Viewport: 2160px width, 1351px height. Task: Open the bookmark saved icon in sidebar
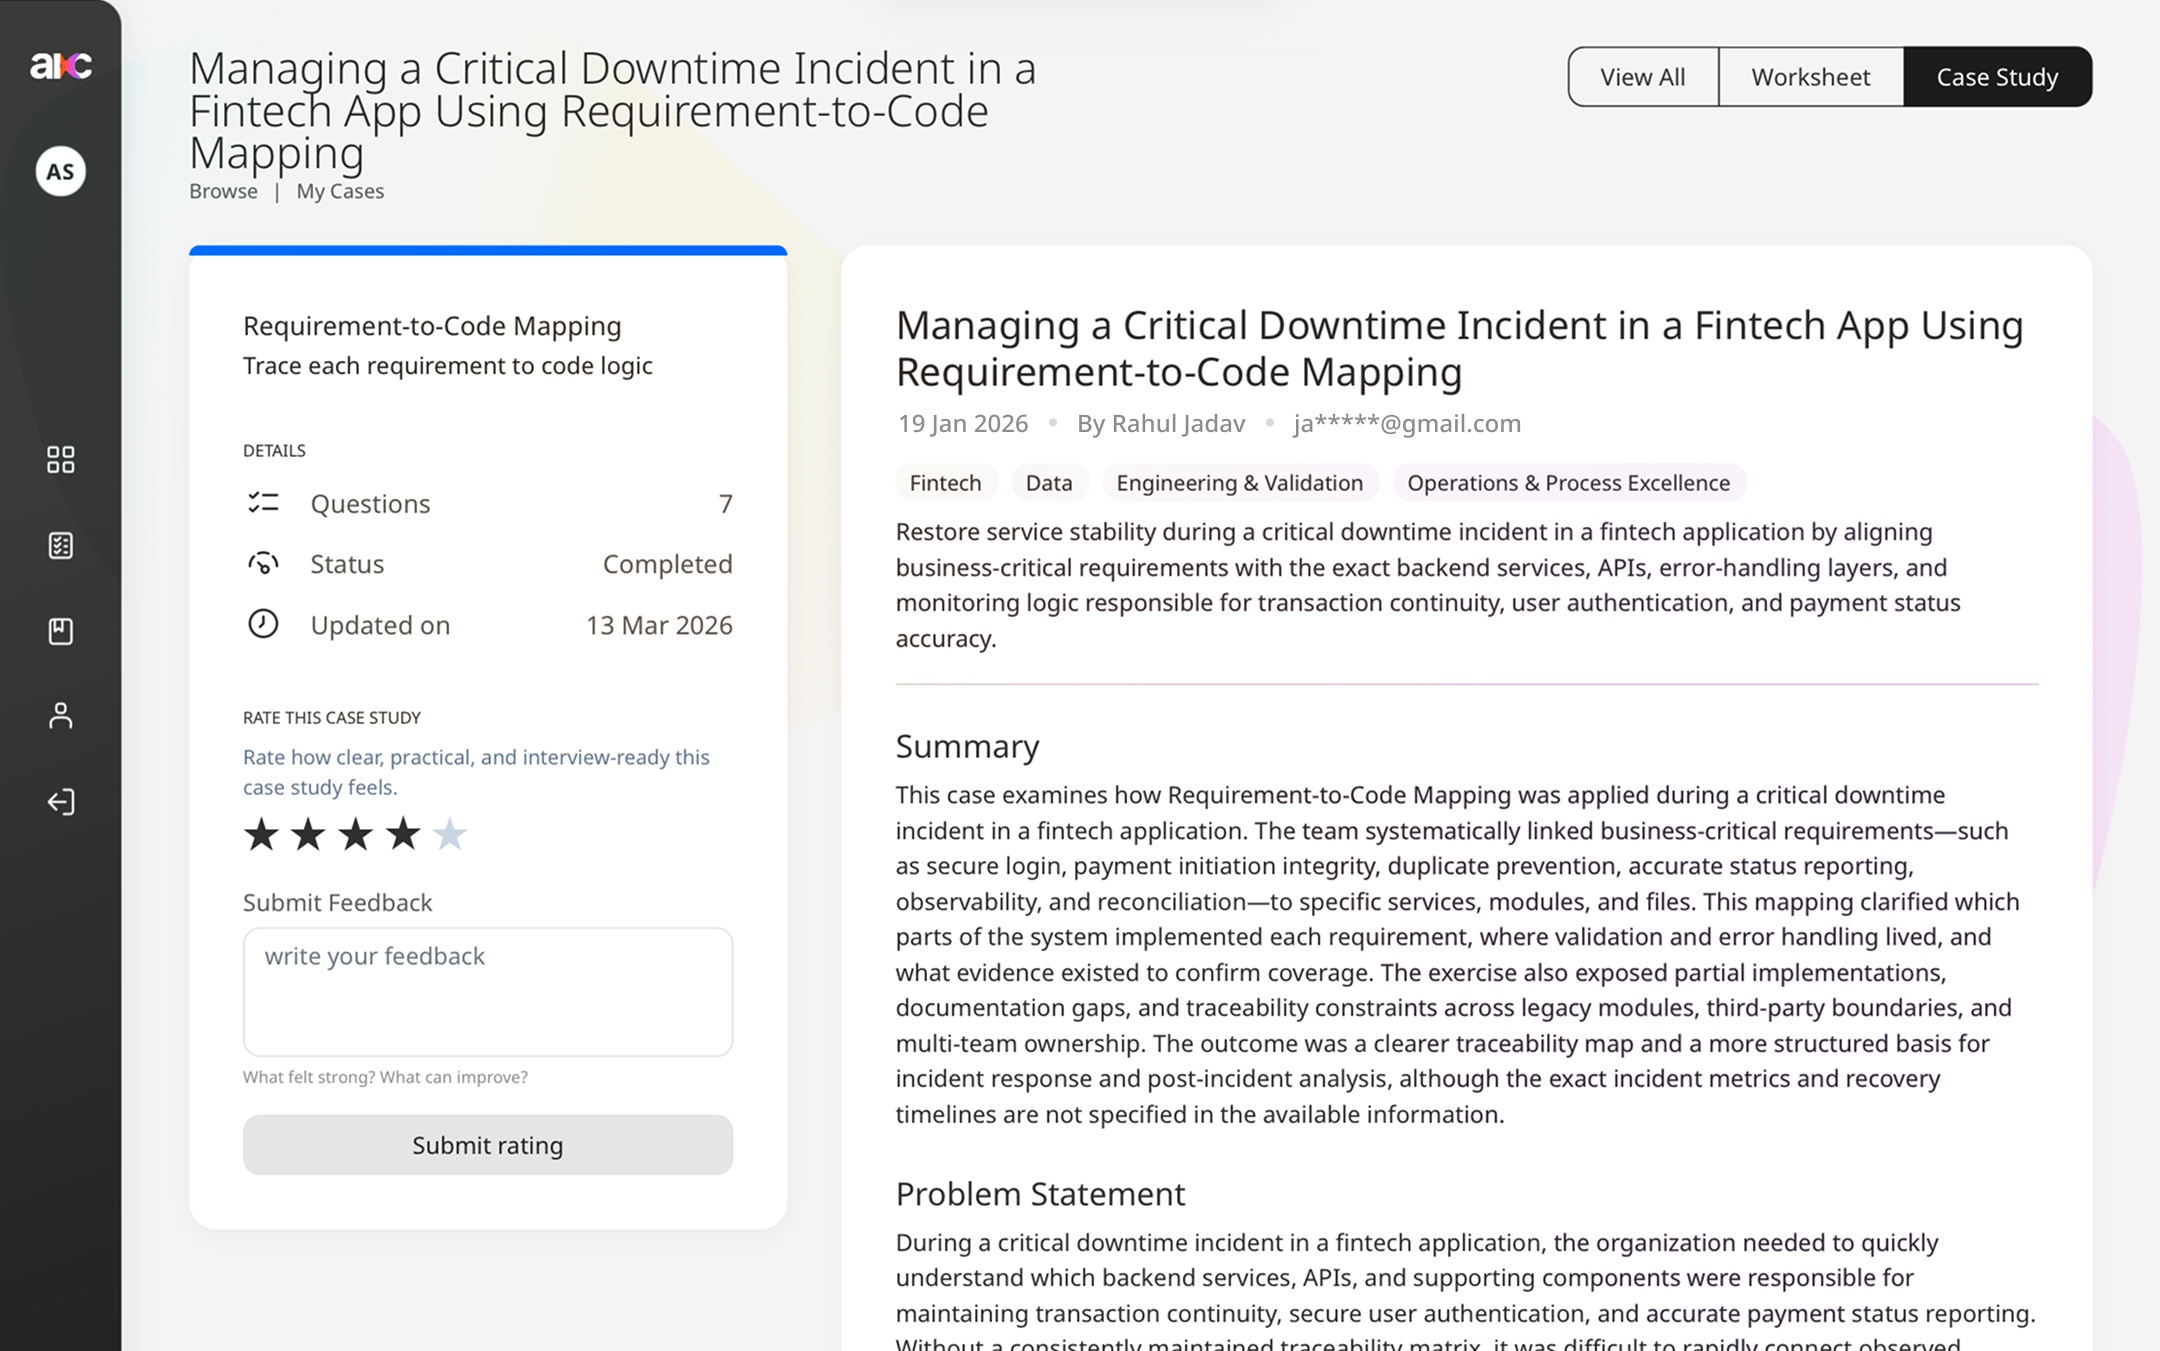pyautogui.click(x=60, y=631)
